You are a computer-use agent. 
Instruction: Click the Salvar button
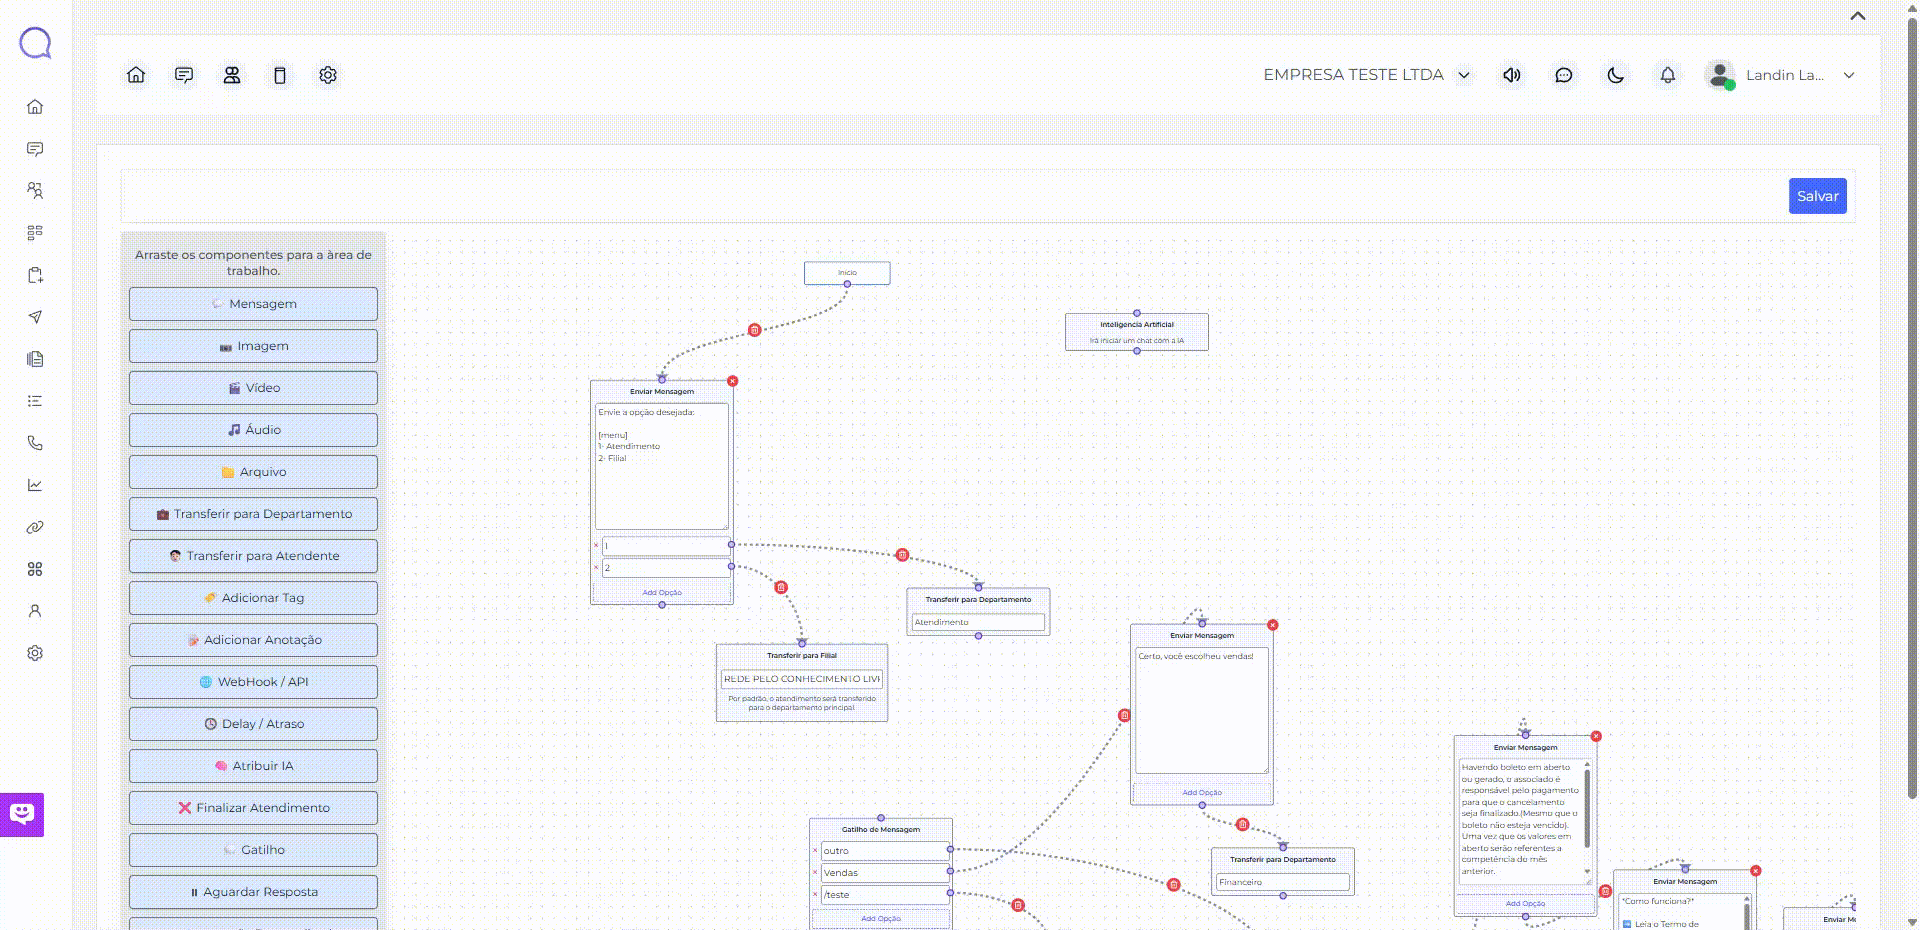tap(1817, 196)
